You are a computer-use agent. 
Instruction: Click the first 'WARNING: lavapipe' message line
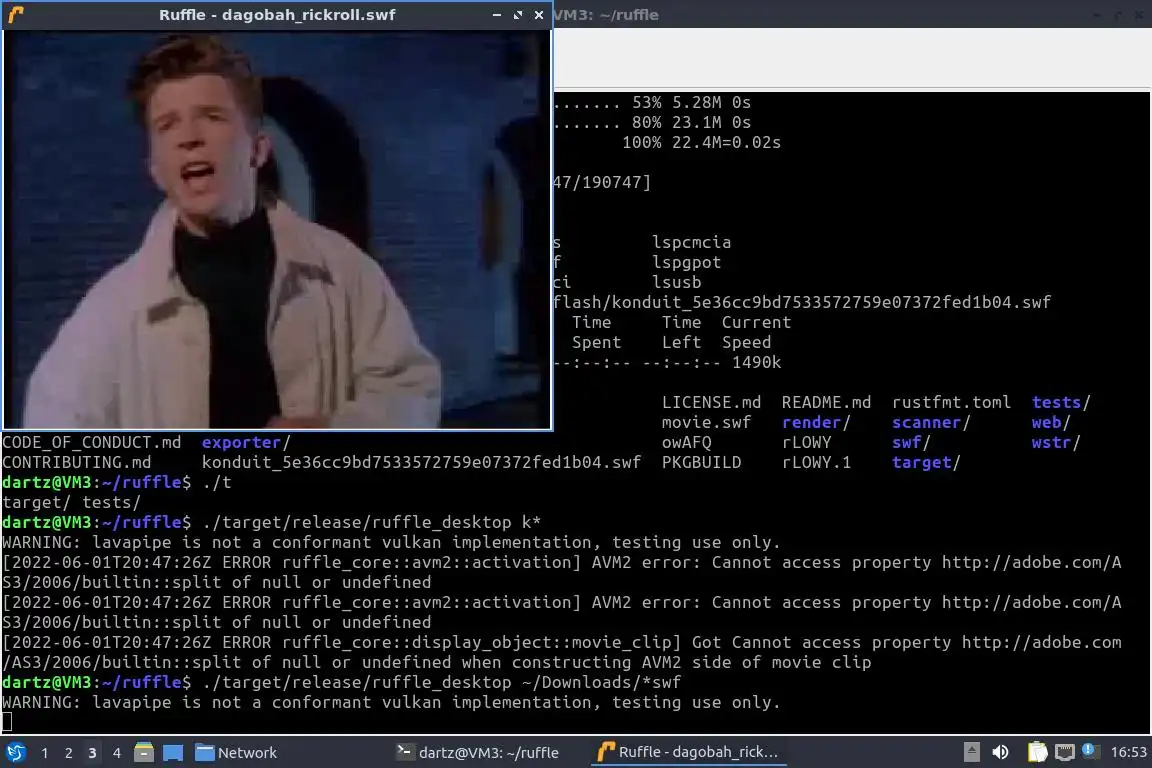pyautogui.click(x=391, y=542)
